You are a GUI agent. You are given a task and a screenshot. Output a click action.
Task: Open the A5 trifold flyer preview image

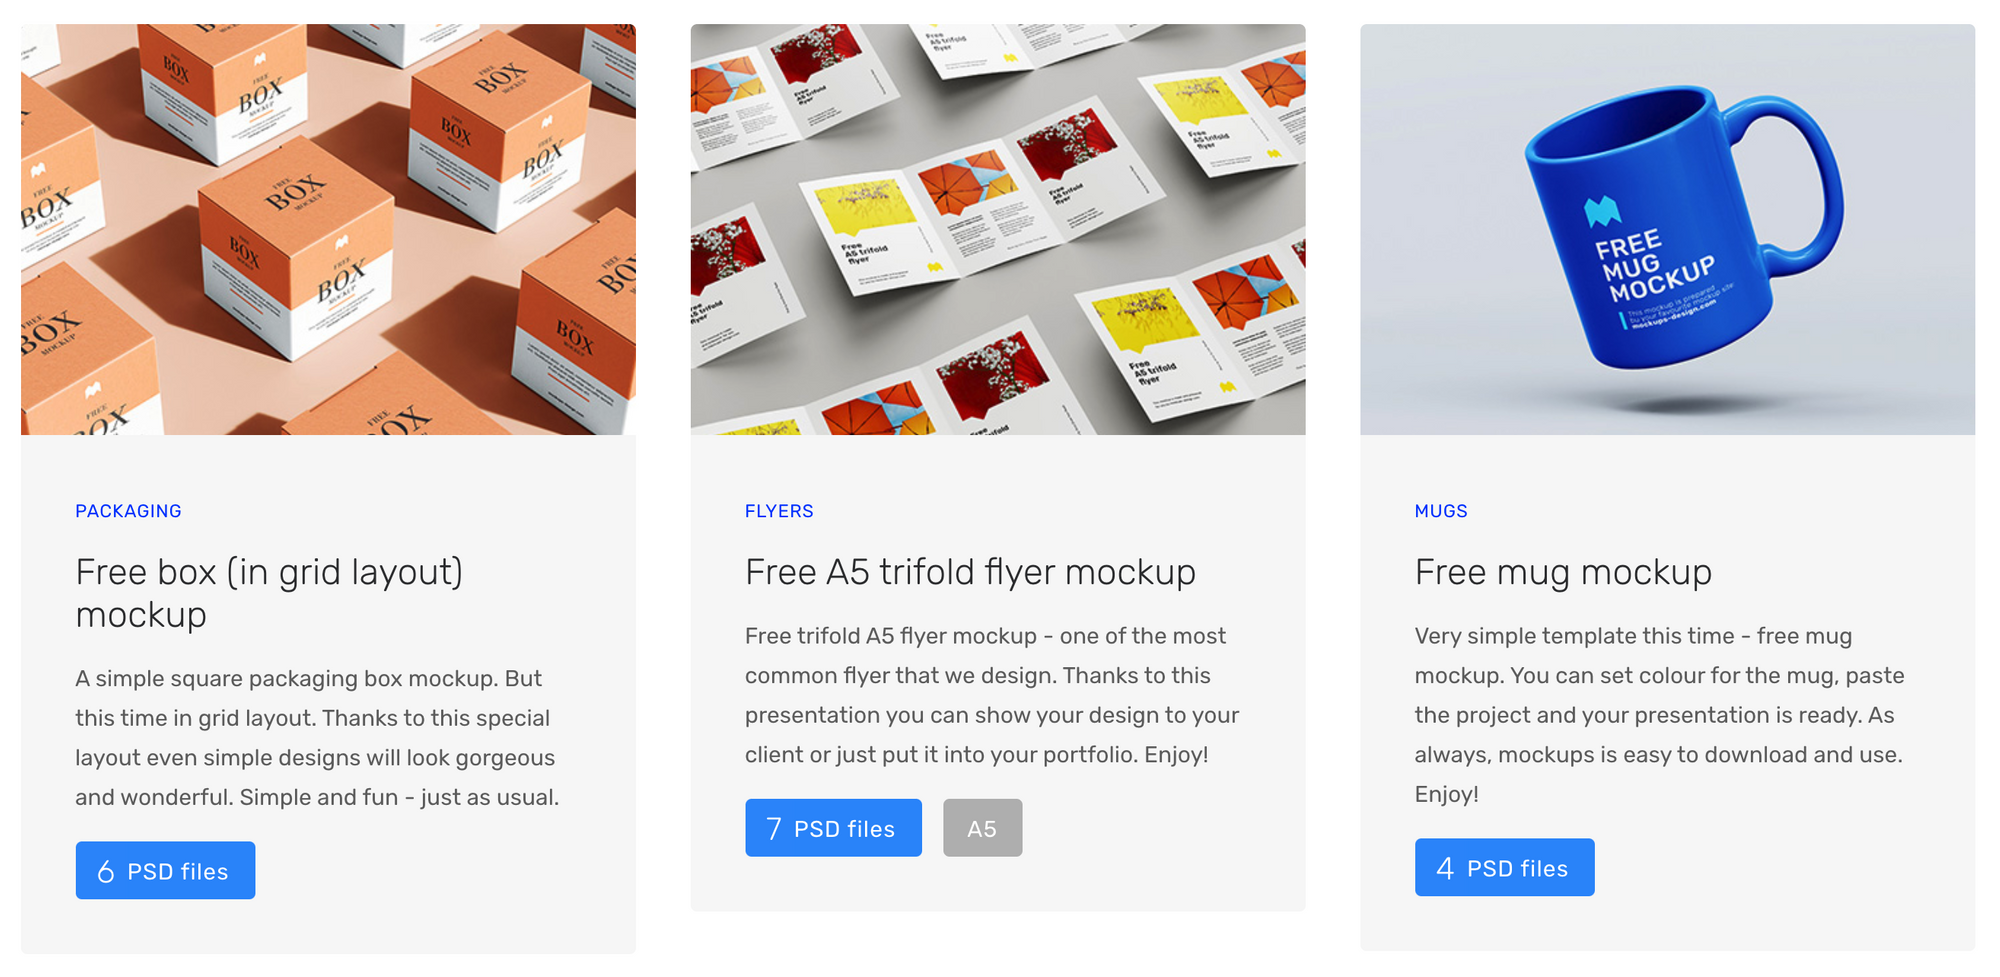click(997, 229)
